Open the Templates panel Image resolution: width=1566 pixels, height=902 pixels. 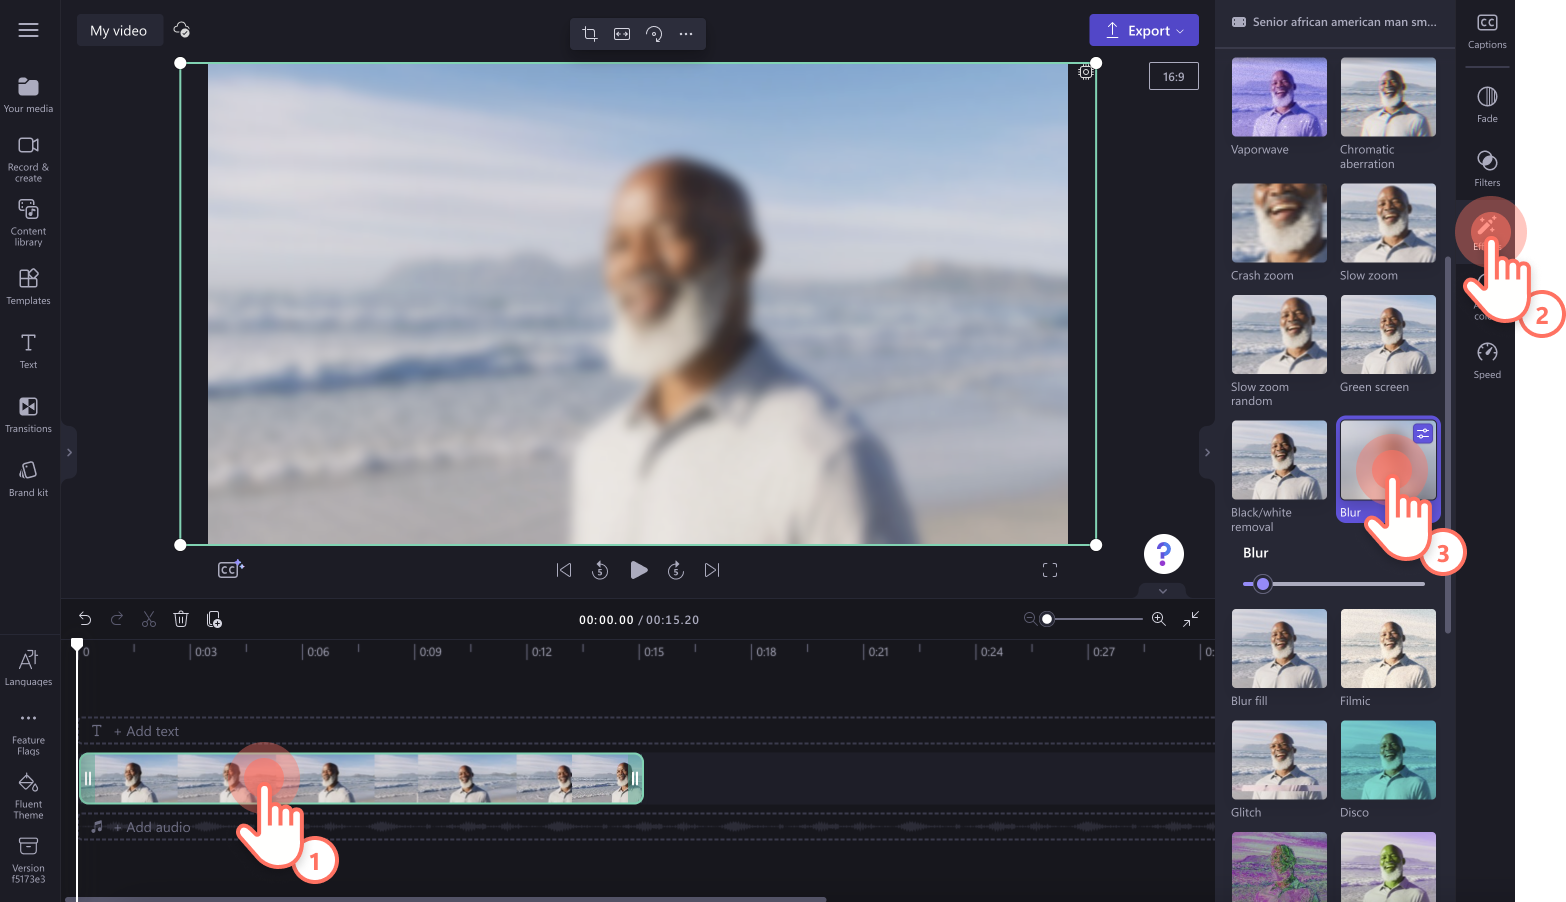click(28, 286)
